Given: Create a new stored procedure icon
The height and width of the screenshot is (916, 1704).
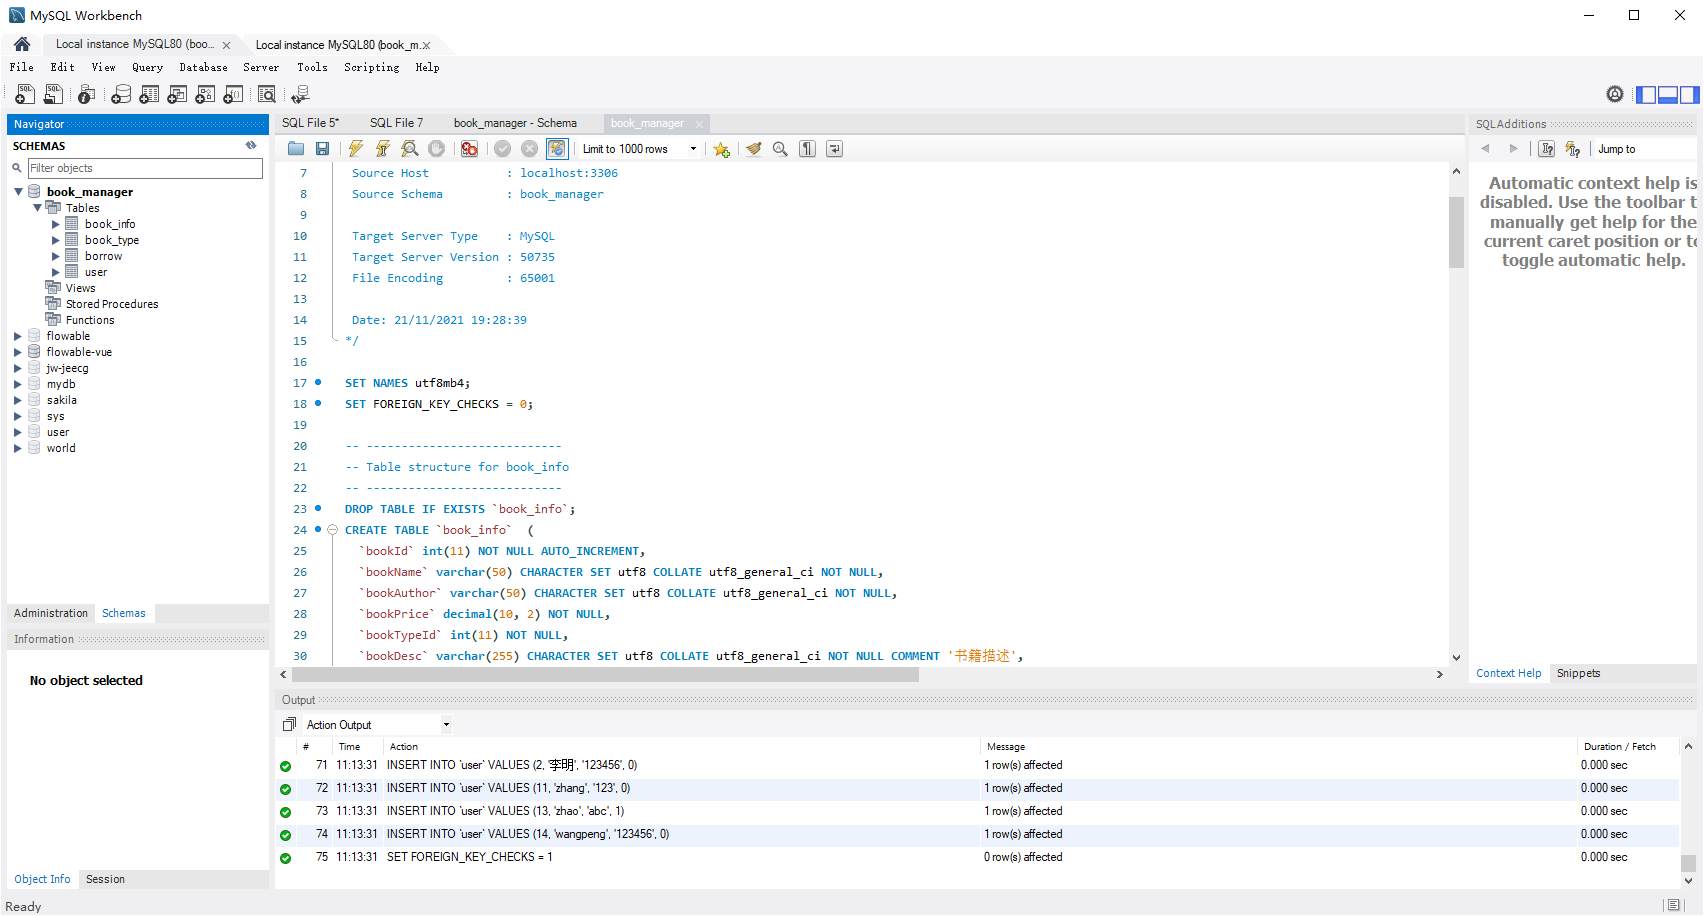Looking at the screenshot, I should [x=205, y=94].
